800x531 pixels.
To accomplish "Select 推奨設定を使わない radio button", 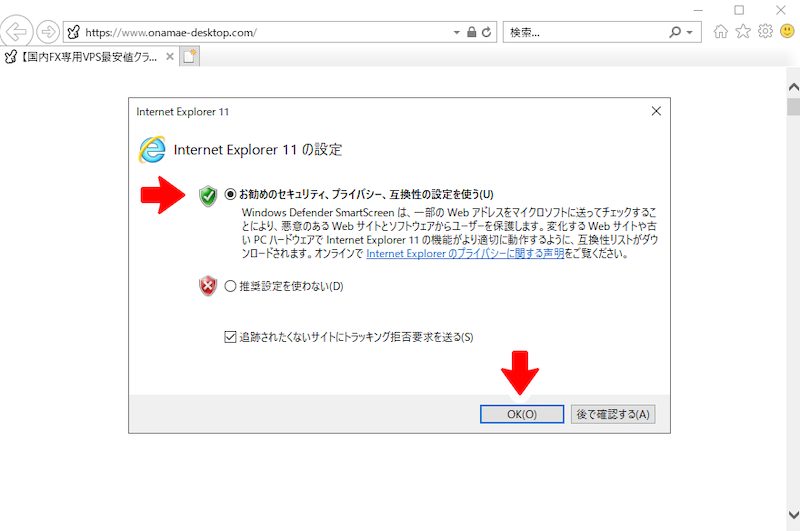I will pyautogui.click(x=230, y=286).
